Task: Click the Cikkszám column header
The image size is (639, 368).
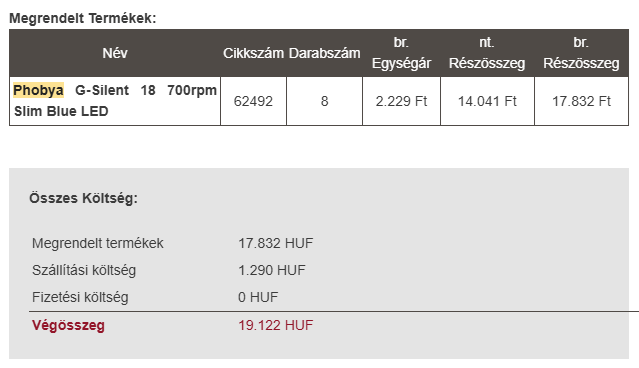Action: tap(253, 53)
